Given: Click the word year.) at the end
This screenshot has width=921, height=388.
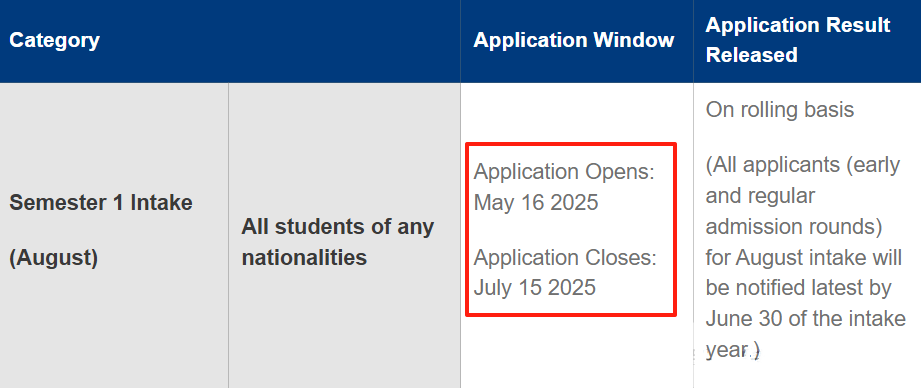Looking at the screenshot, I should (x=732, y=350).
